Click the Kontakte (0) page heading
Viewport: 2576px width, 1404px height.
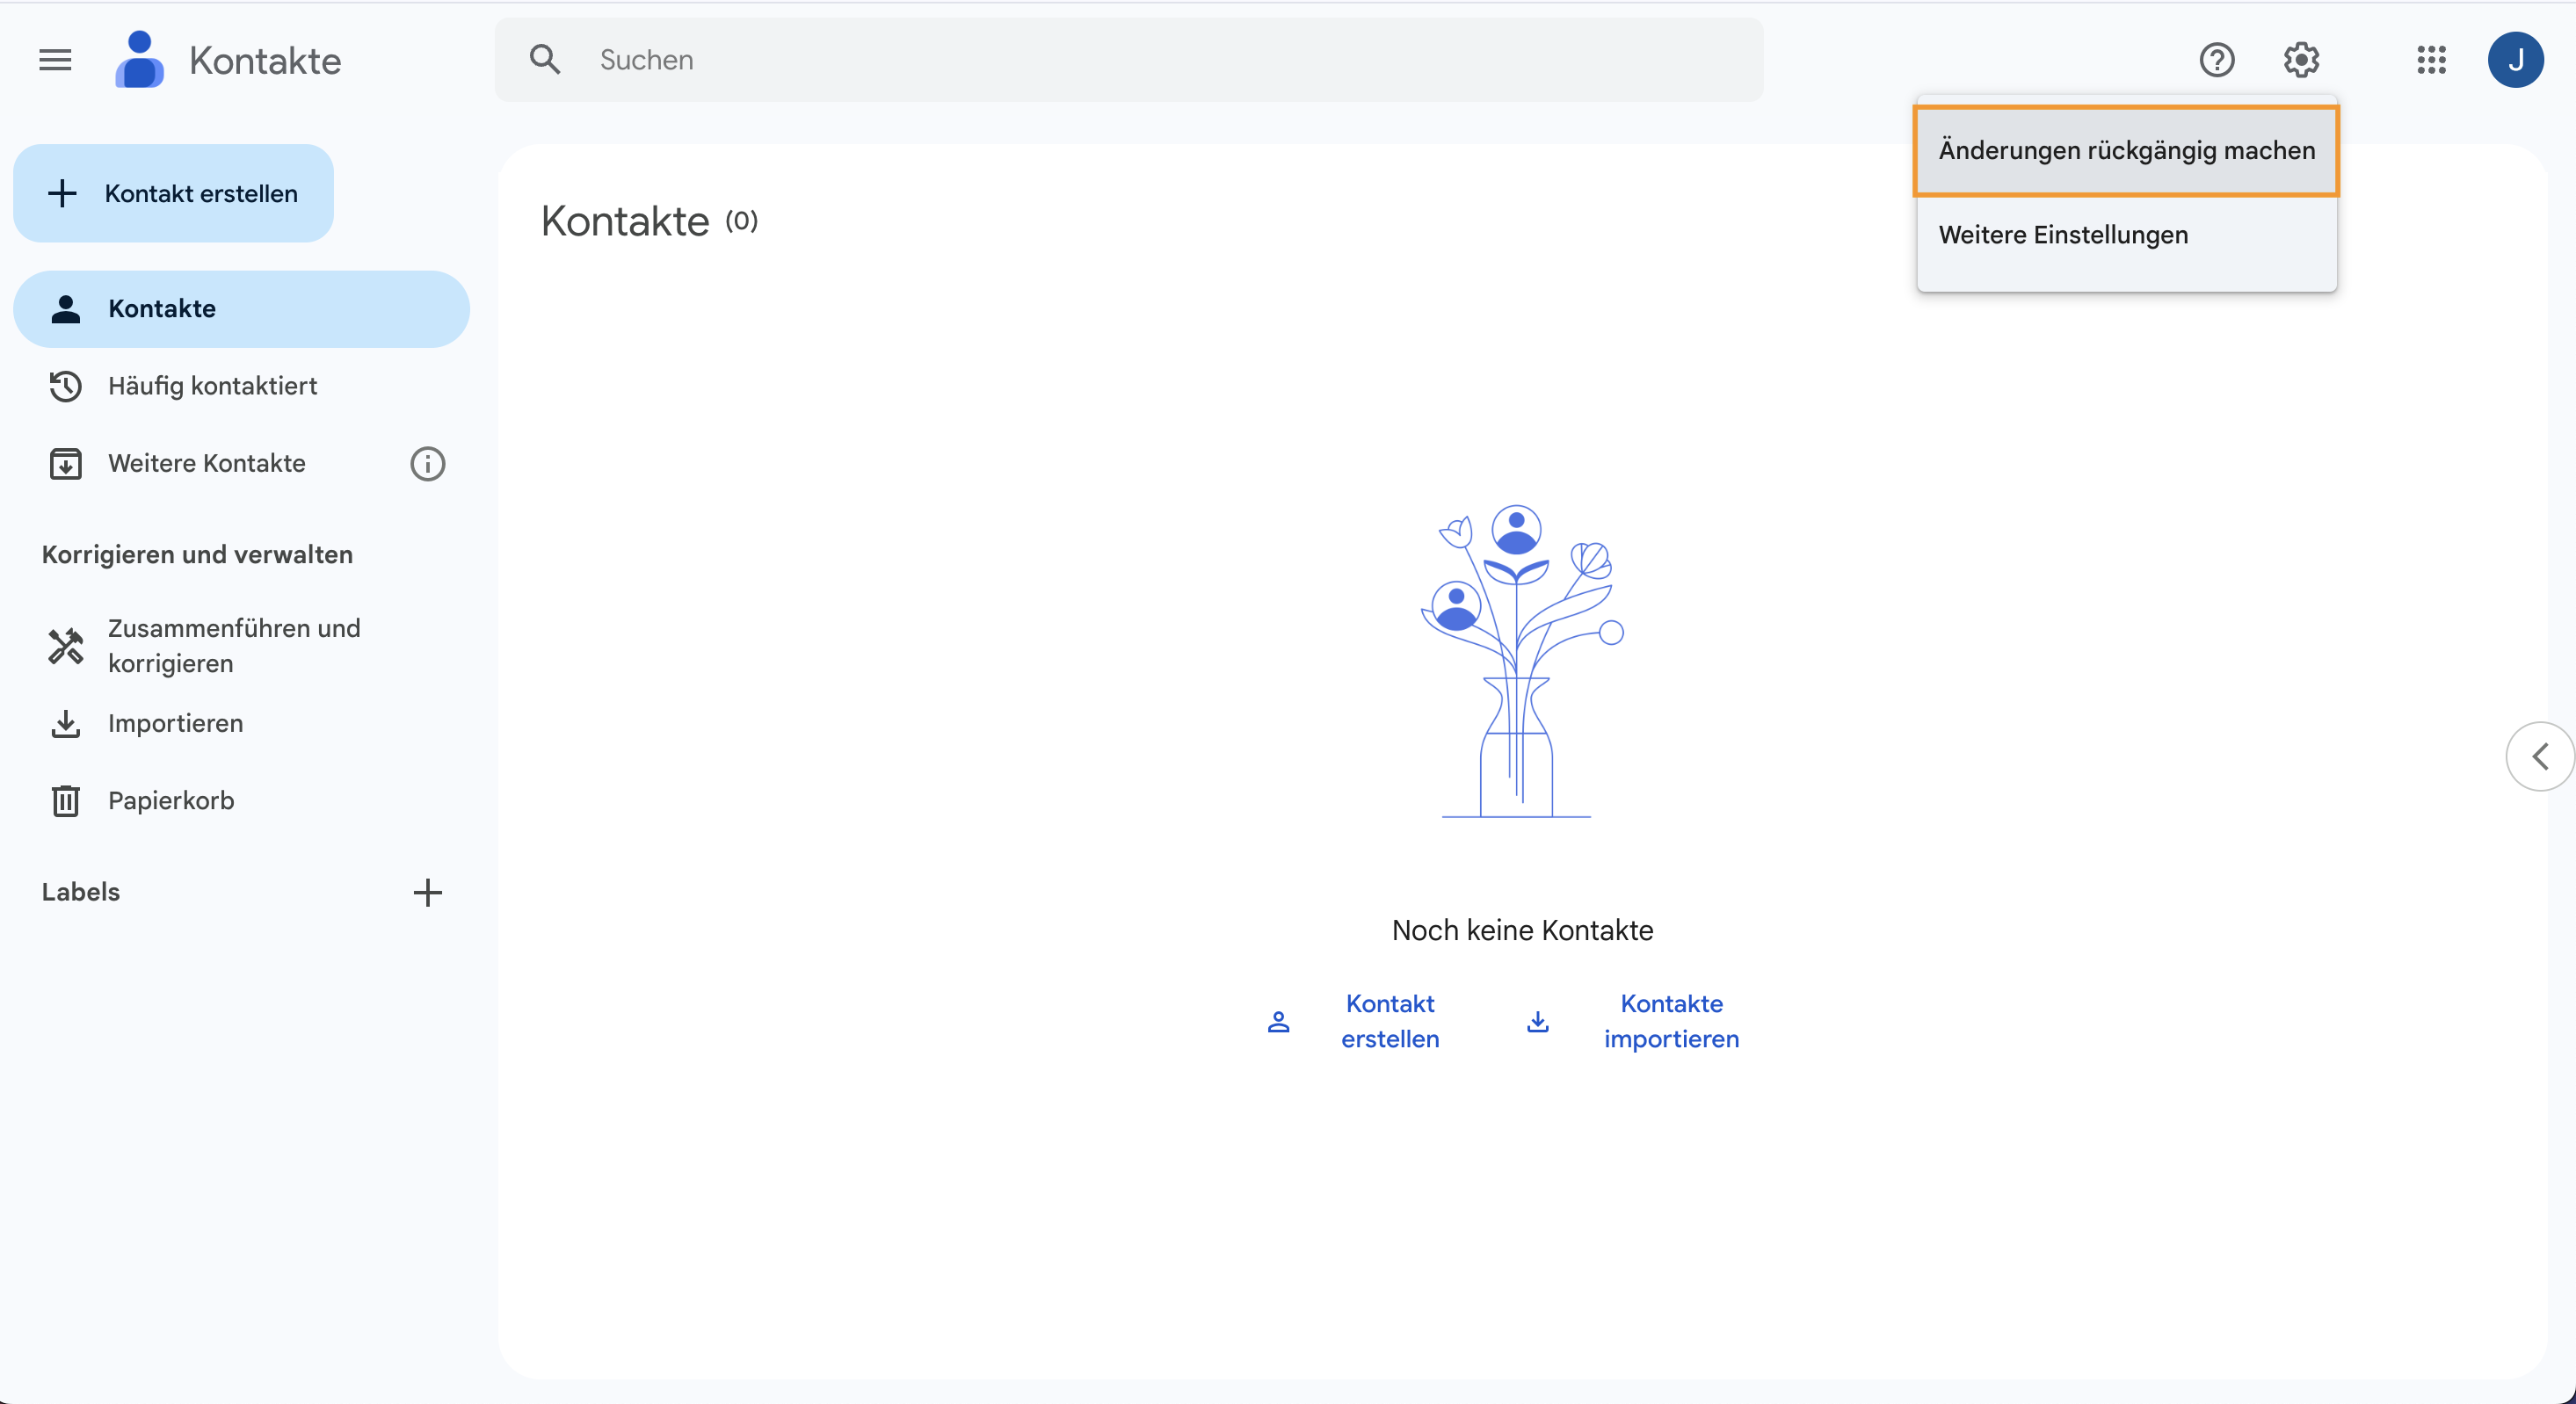pos(649,221)
